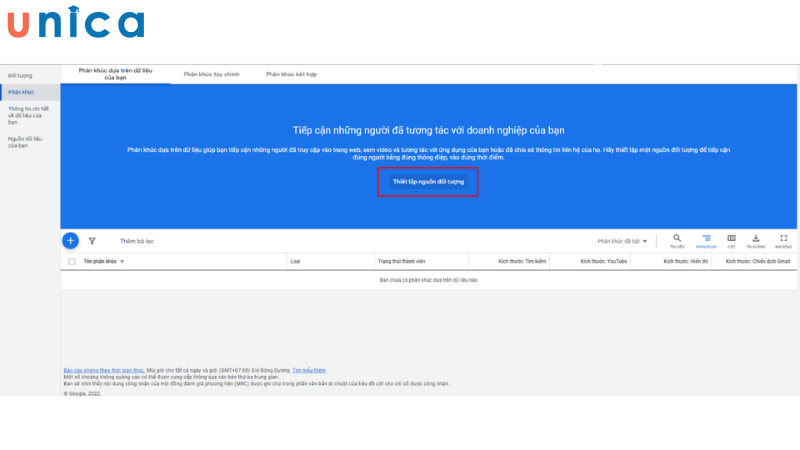Image resolution: width=800 pixels, height=450 pixels.
Task: Expand table with the fullscreen icon
Action: 783,239
